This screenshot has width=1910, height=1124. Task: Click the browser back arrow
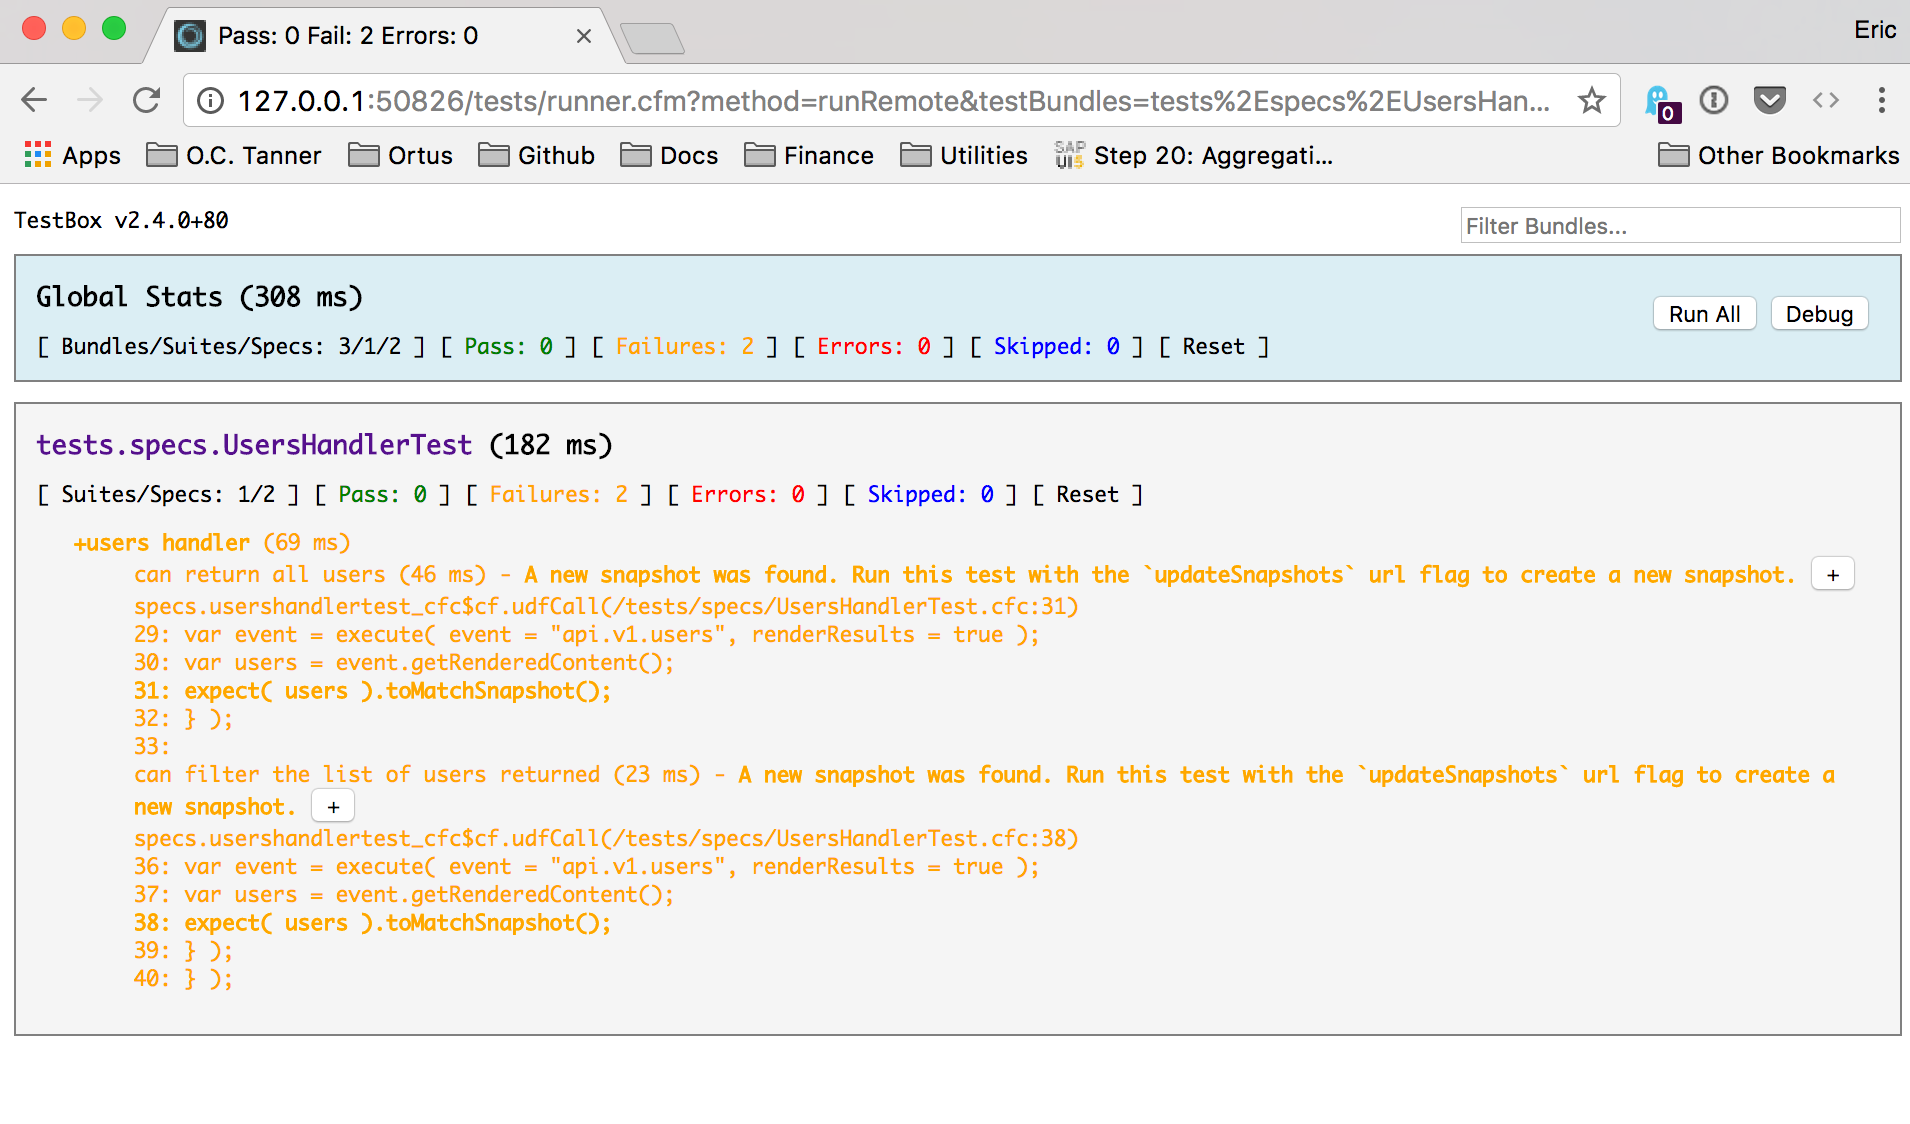(x=34, y=100)
